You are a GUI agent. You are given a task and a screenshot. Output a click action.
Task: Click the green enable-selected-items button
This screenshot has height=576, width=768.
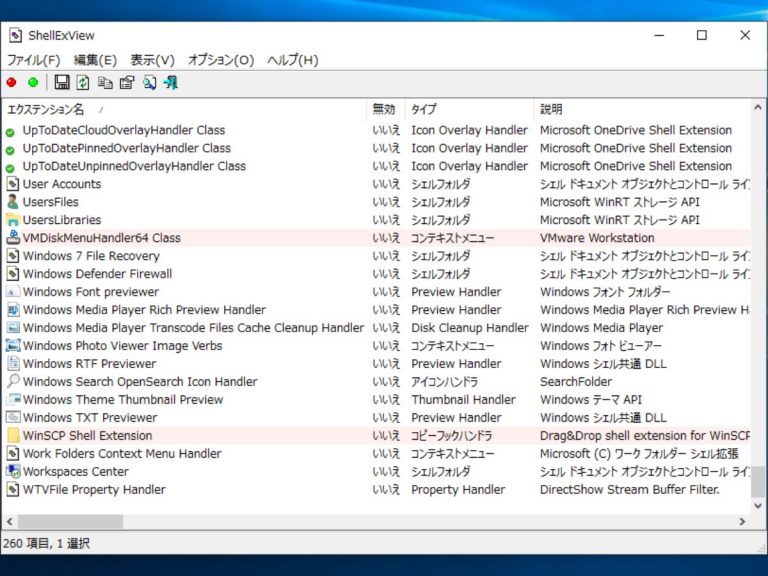33,82
